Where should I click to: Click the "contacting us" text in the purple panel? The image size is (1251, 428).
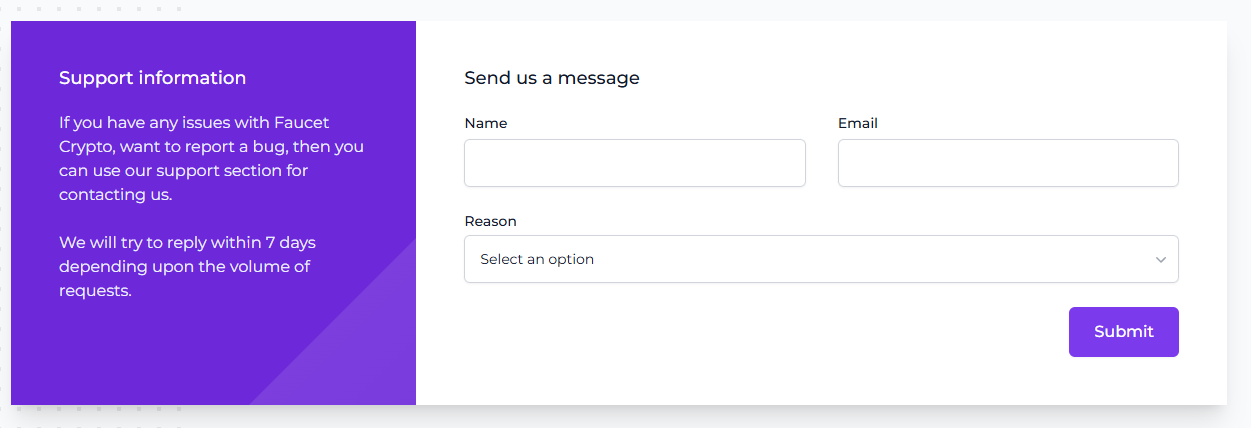[115, 195]
